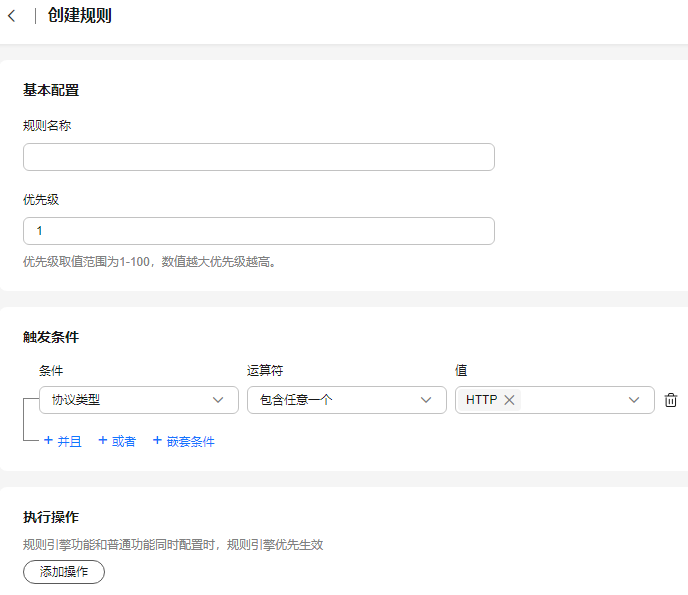
Task: Click the 创建规则 page title
Action: pos(79,15)
